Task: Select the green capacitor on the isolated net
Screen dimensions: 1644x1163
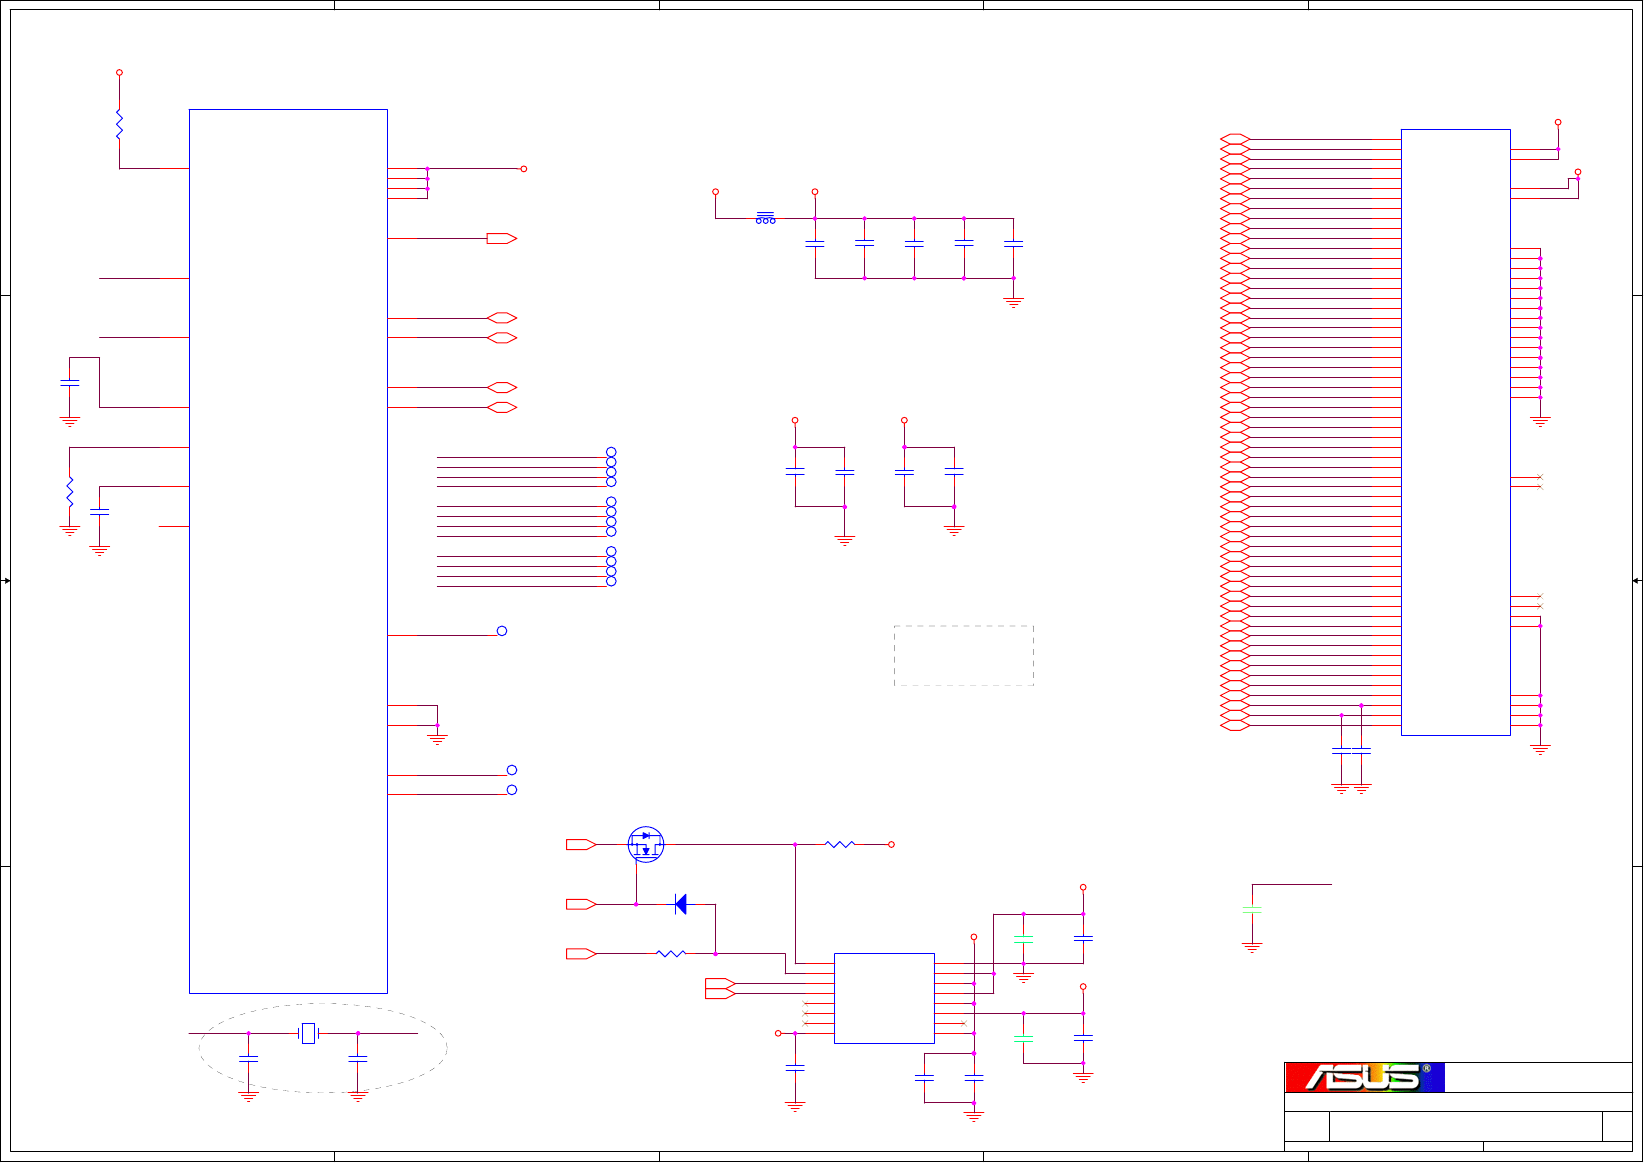Action: (x=1252, y=910)
